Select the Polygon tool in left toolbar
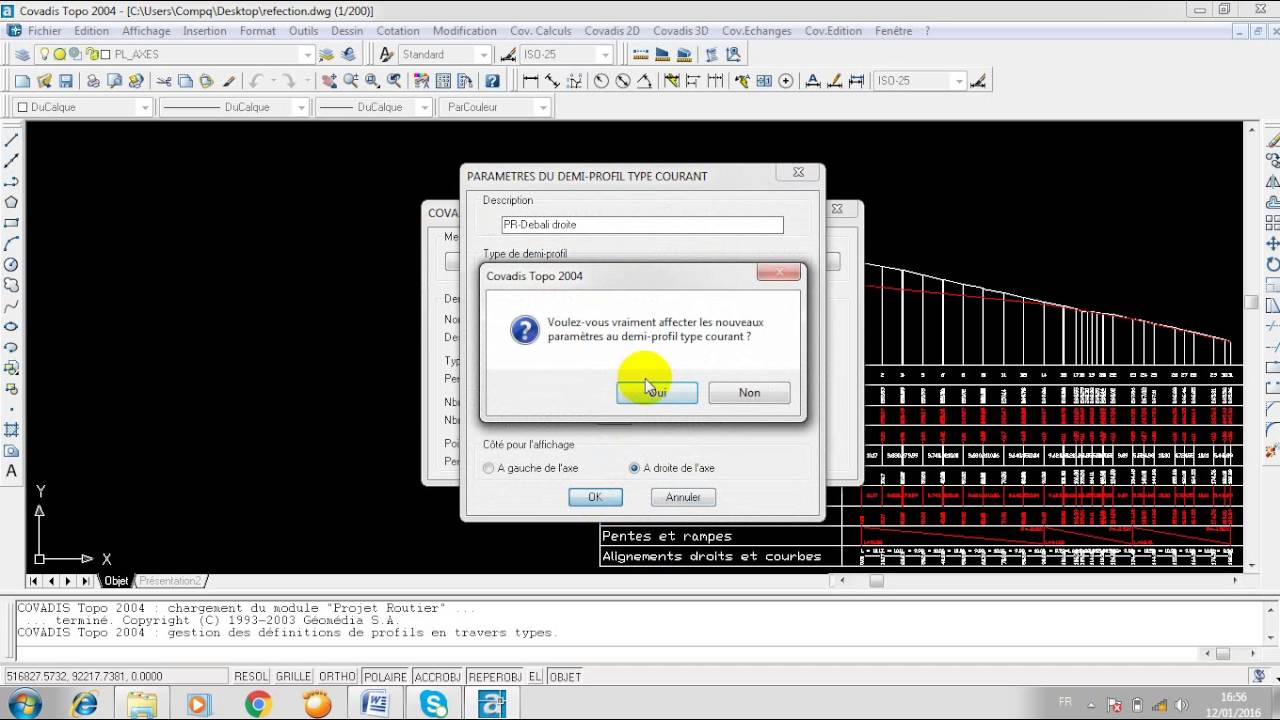The height and width of the screenshot is (720, 1280). click(12, 202)
